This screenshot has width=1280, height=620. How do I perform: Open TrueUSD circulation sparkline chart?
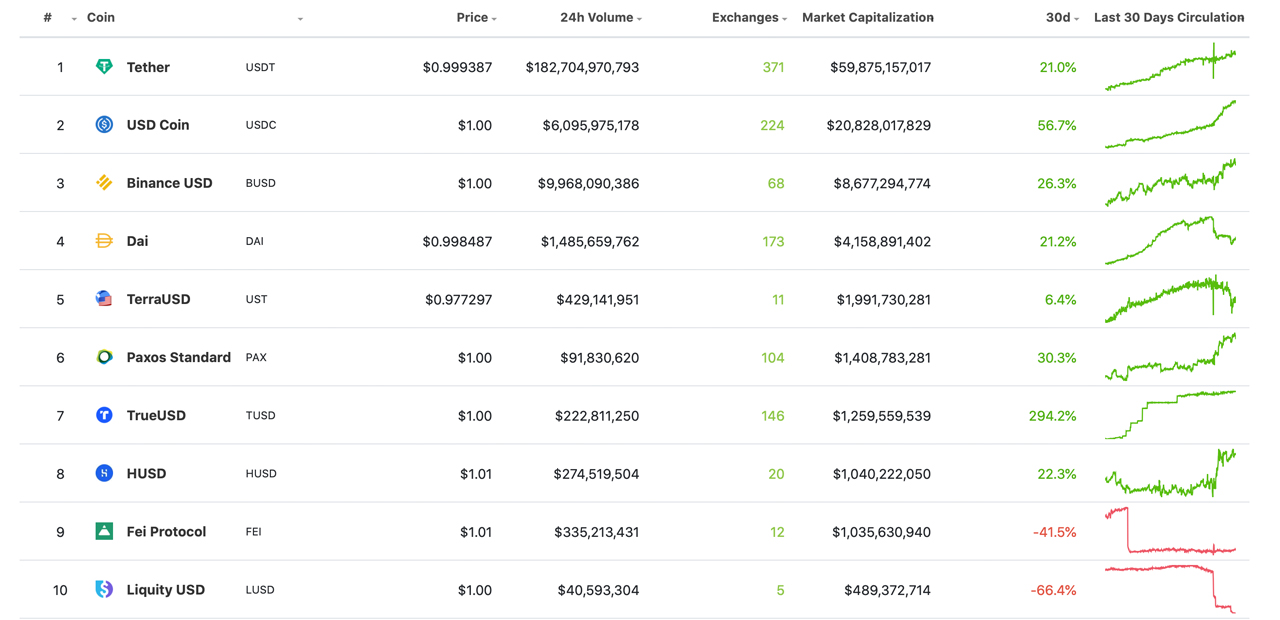coord(1170,415)
